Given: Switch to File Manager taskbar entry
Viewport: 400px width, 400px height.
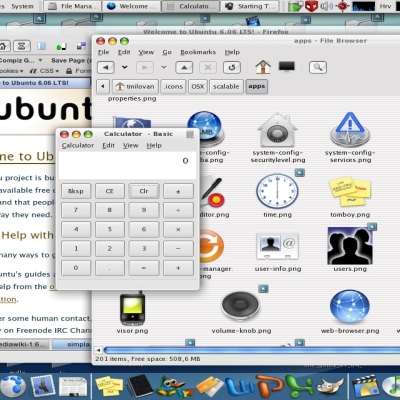Looking at the screenshot, I should point(73,6).
